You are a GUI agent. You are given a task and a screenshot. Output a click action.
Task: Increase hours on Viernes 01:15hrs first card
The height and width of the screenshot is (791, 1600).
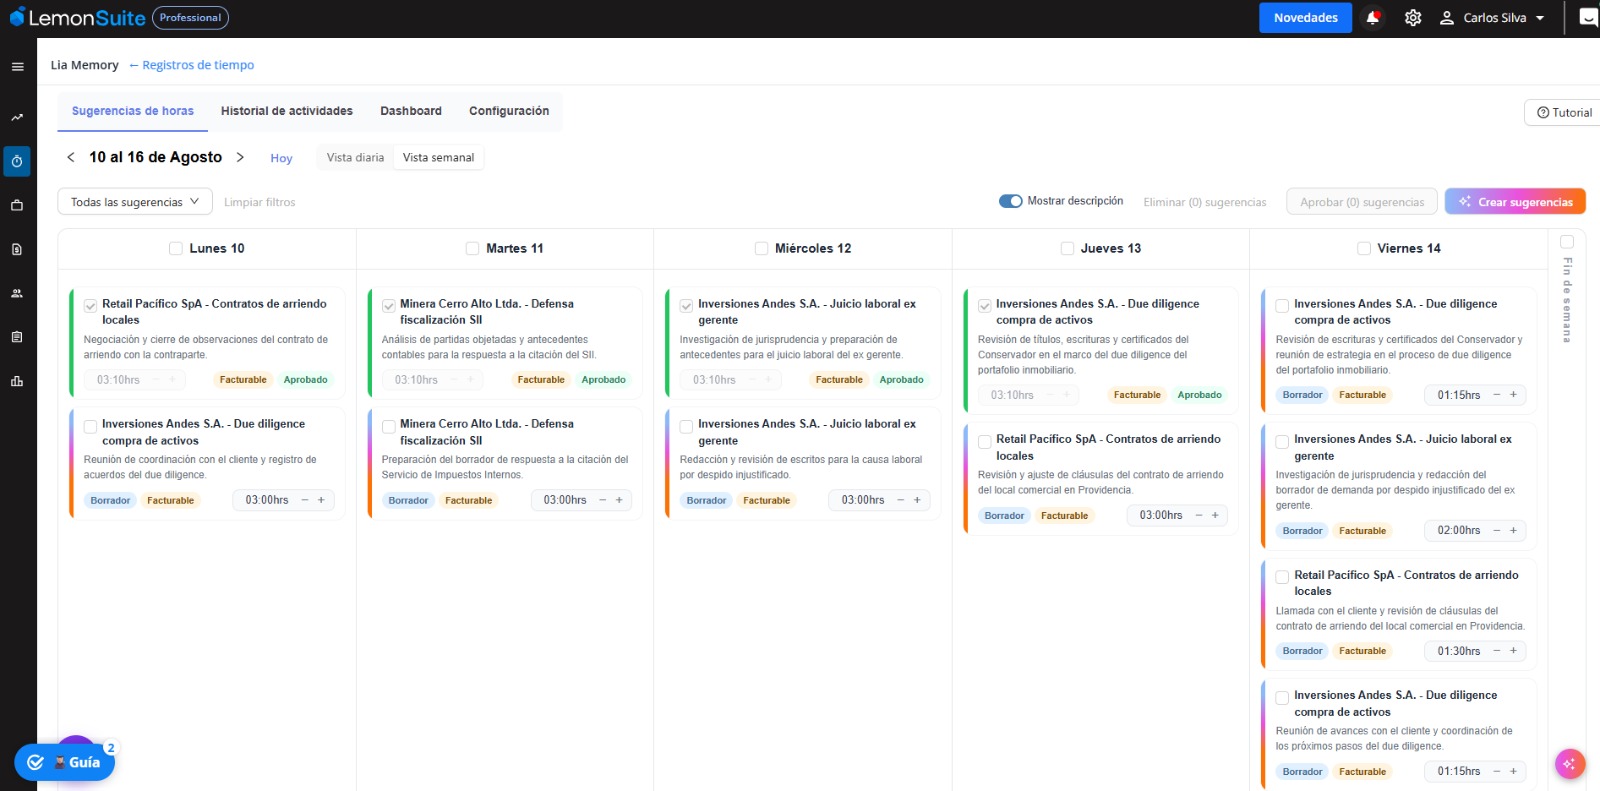1513,395
